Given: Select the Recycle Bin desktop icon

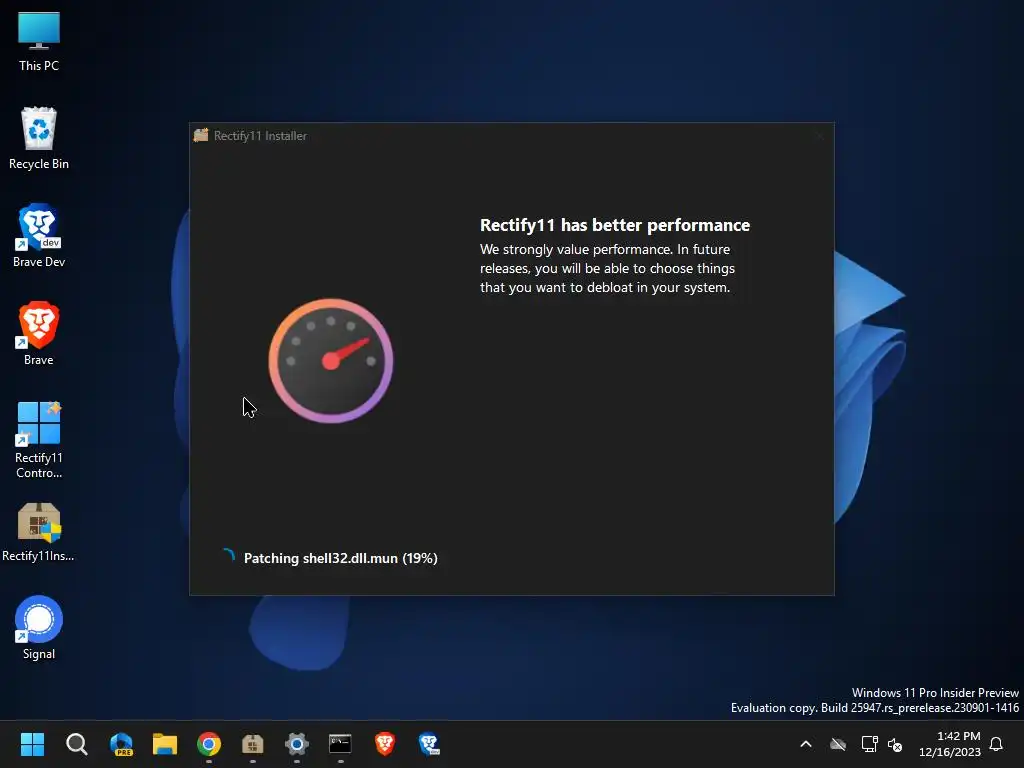Looking at the screenshot, I should [39, 138].
